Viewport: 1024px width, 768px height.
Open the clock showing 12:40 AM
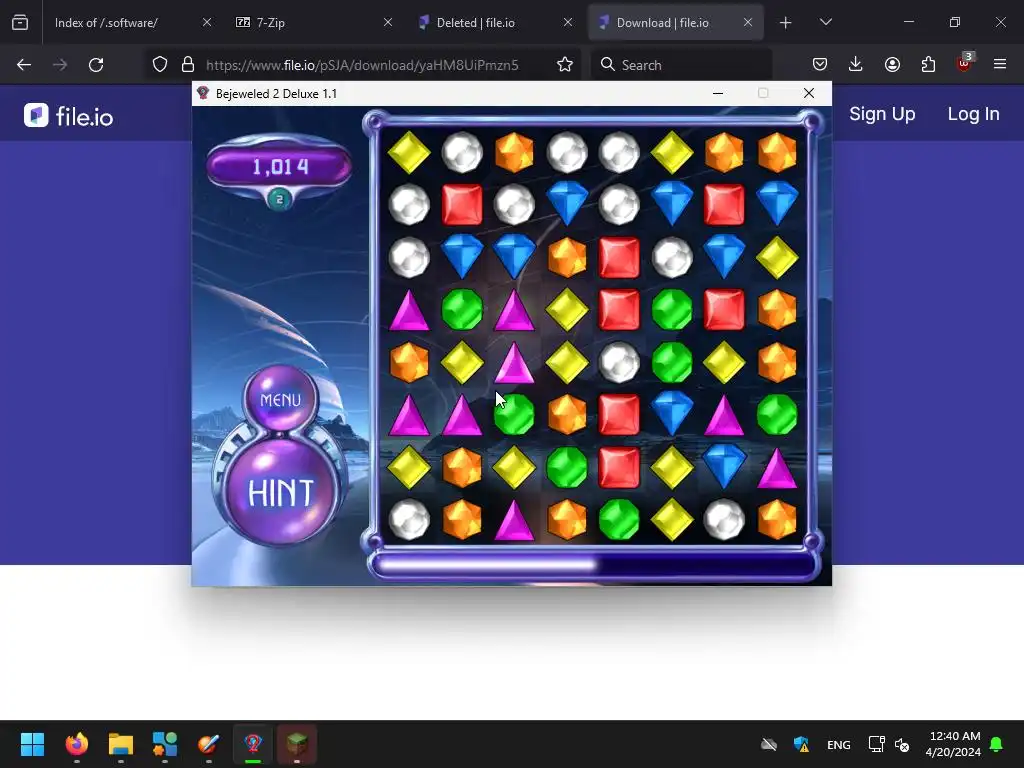click(x=953, y=744)
